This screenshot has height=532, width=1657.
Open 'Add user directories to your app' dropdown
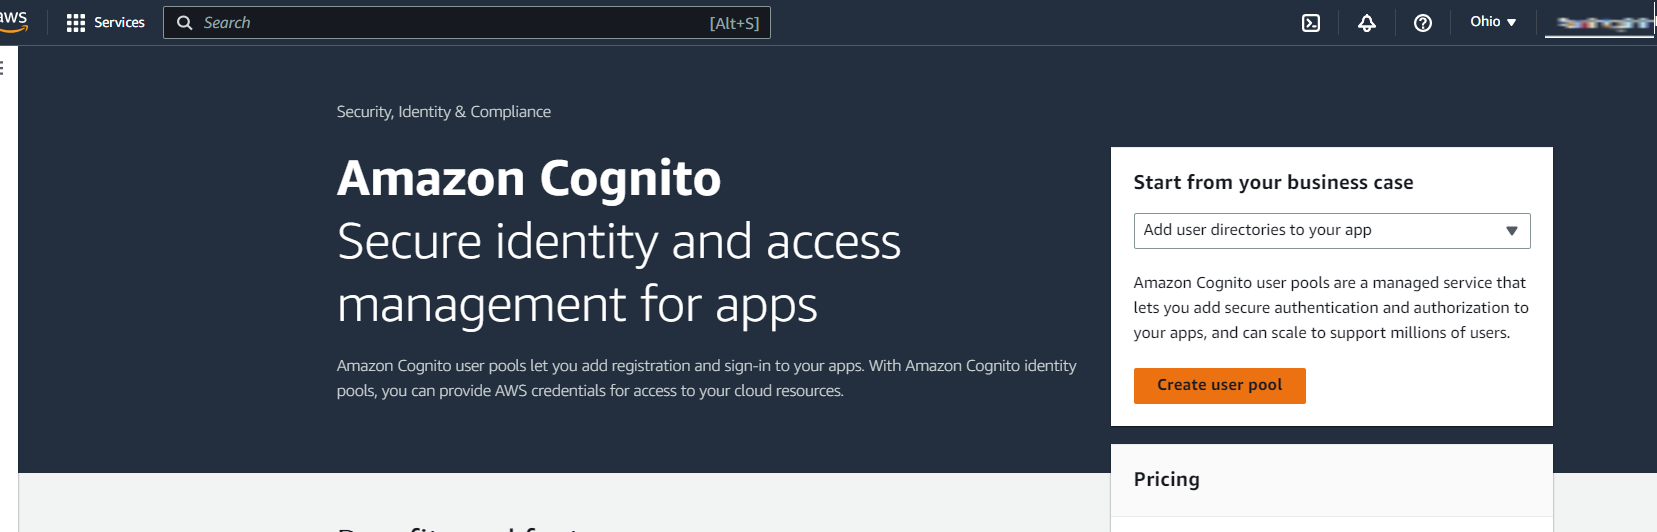(x=1332, y=231)
